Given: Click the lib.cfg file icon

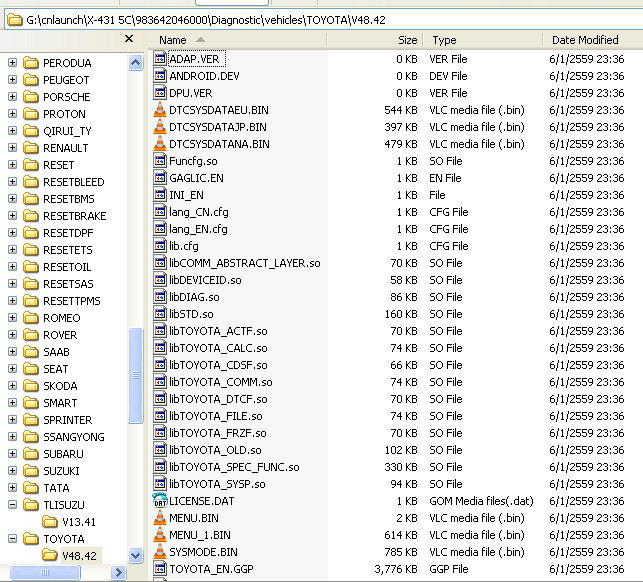Looking at the screenshot, I should point(160,246).
